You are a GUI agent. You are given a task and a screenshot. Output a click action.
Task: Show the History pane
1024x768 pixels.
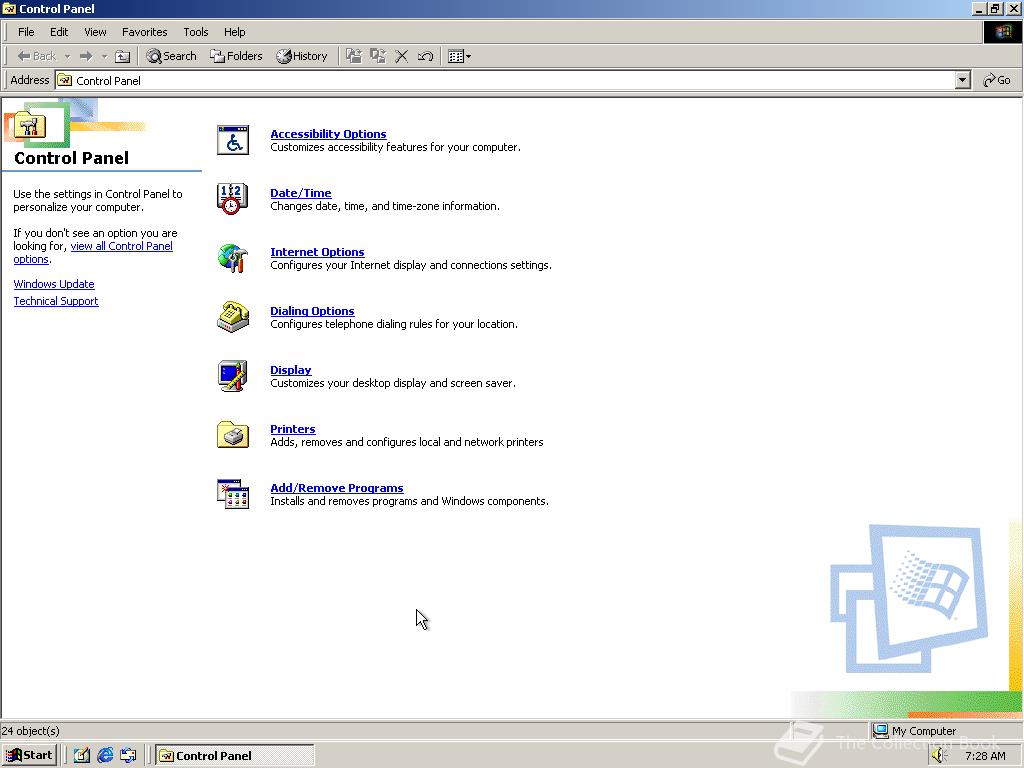[302, 56]
